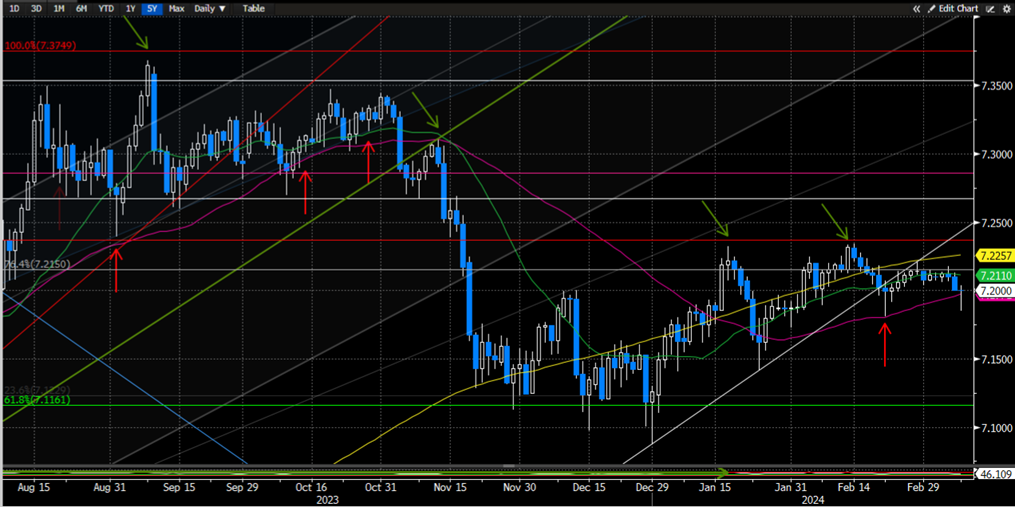Click the Oct 16 date label
The height and width of the screenshot is (507, 1015).
pos(313,486)
